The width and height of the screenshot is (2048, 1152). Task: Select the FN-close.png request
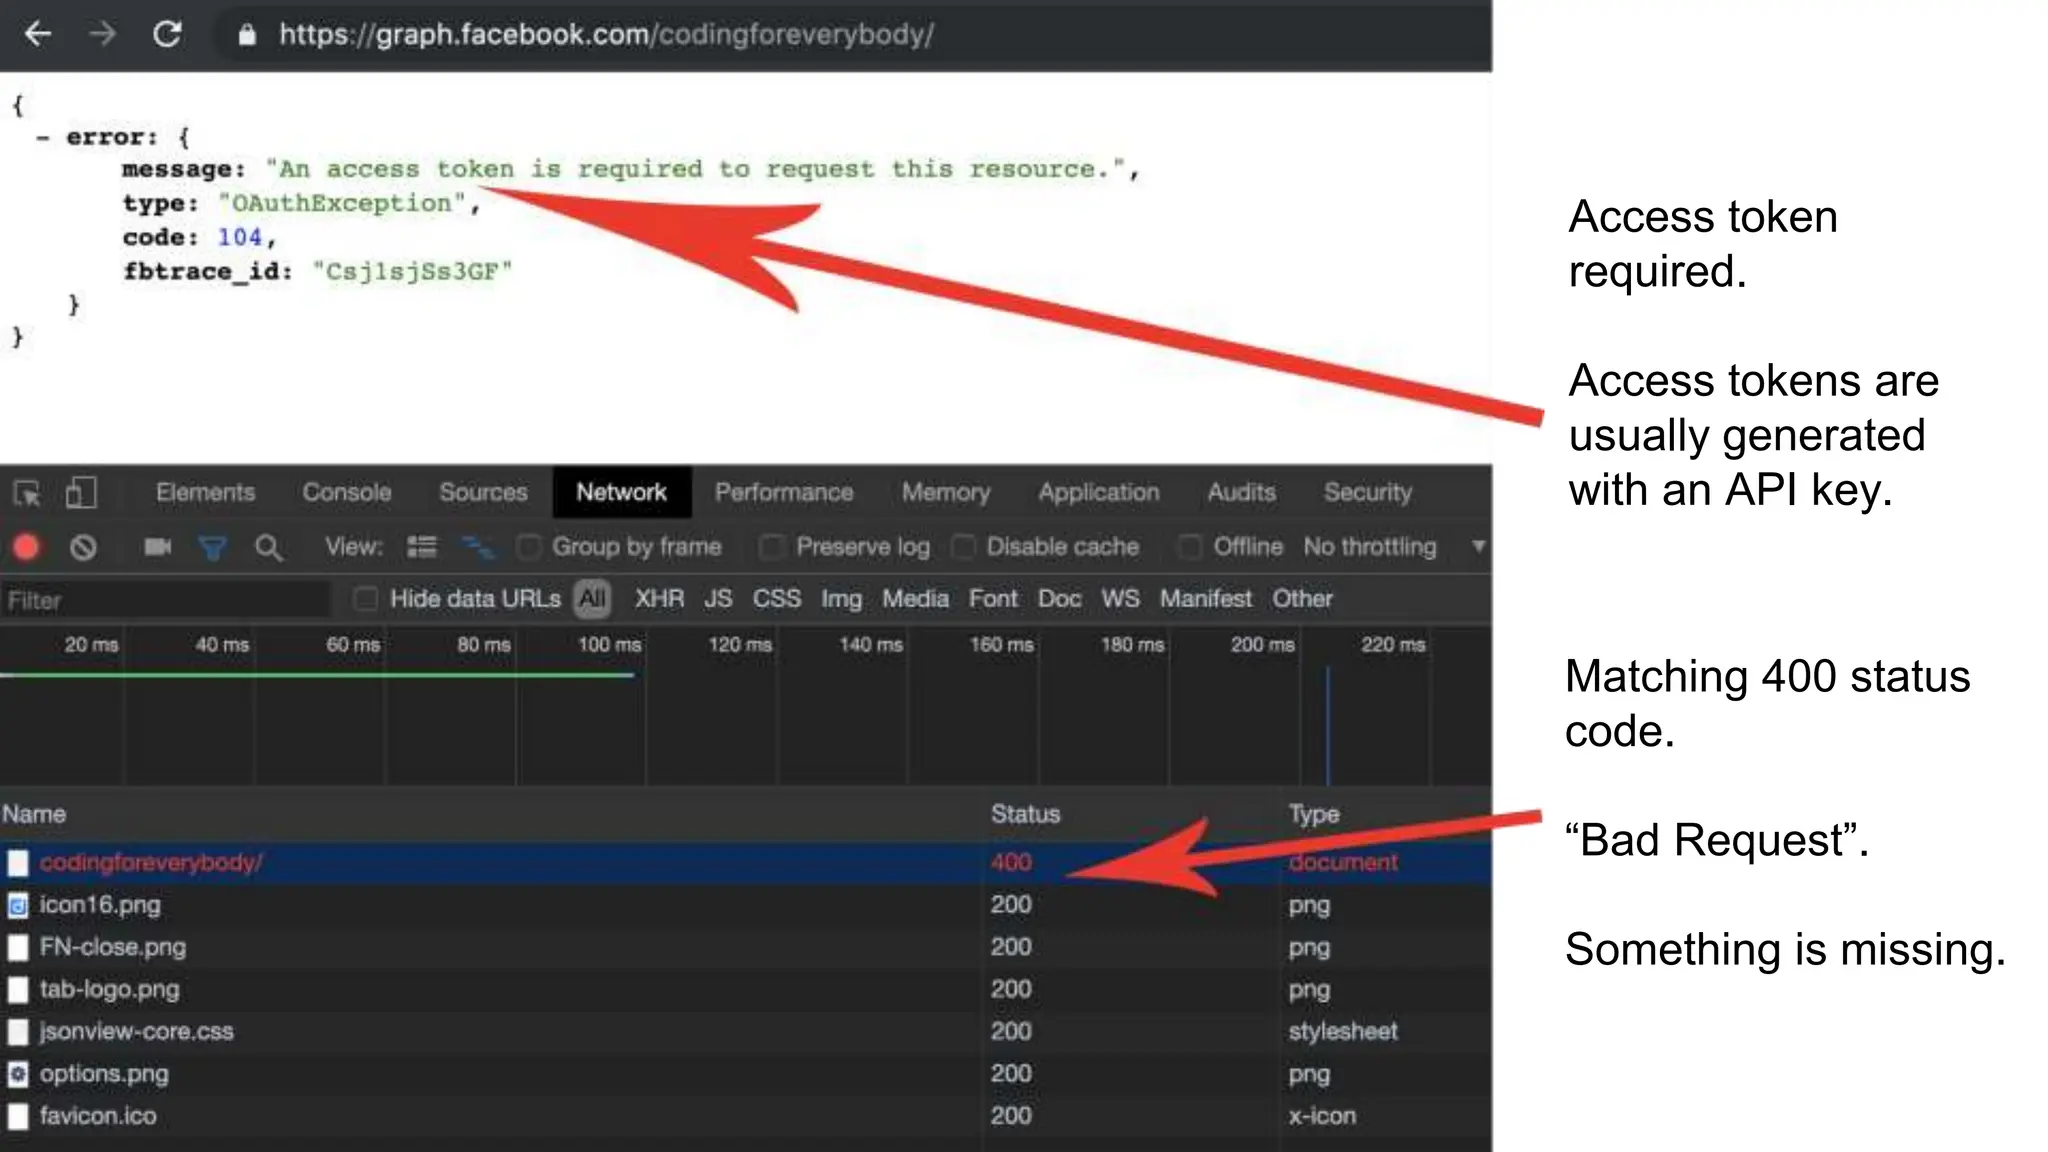tap(745, 947)
